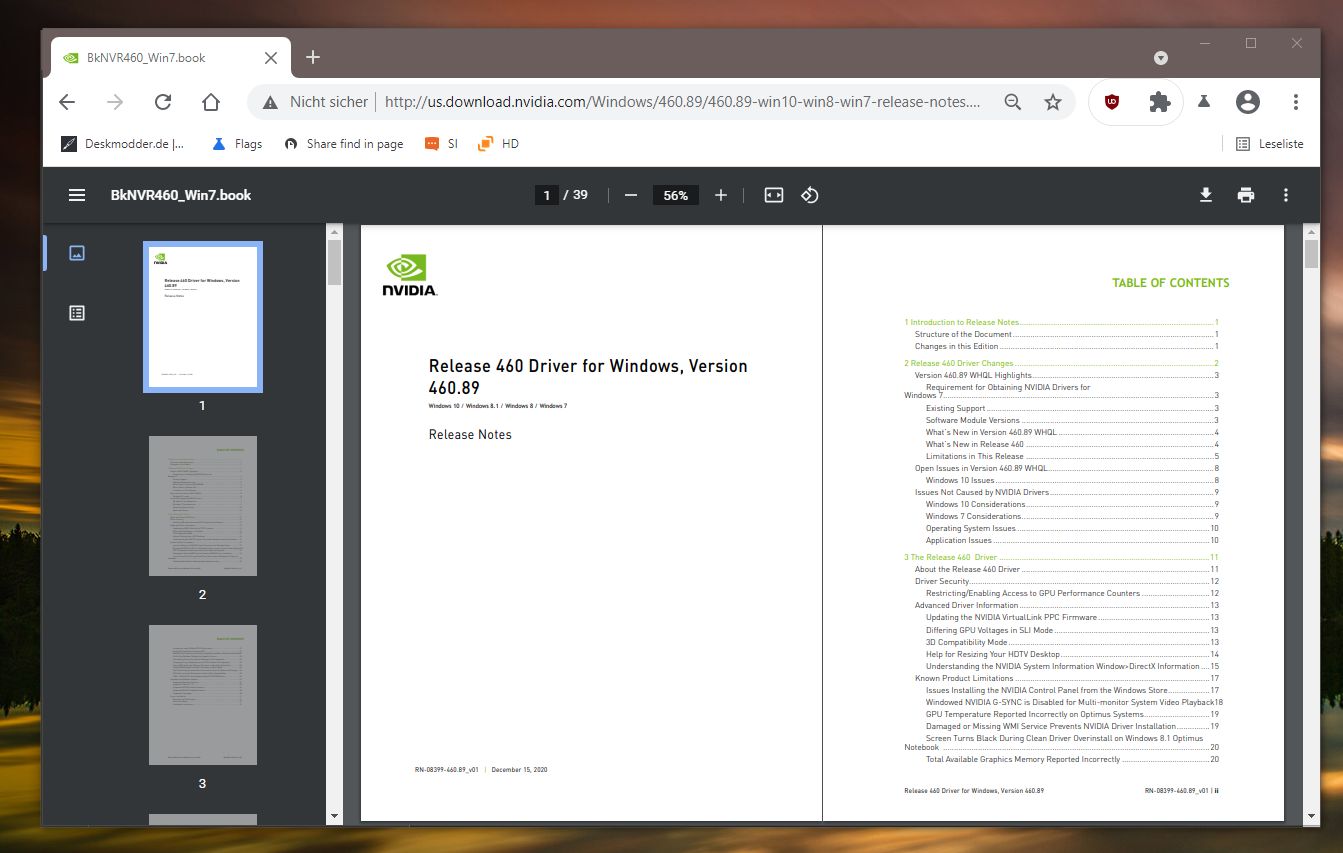The image size is (1343, 853).
Task: Jump to 'Advanced Driver Information' entry
Action: click(1066, 605)
